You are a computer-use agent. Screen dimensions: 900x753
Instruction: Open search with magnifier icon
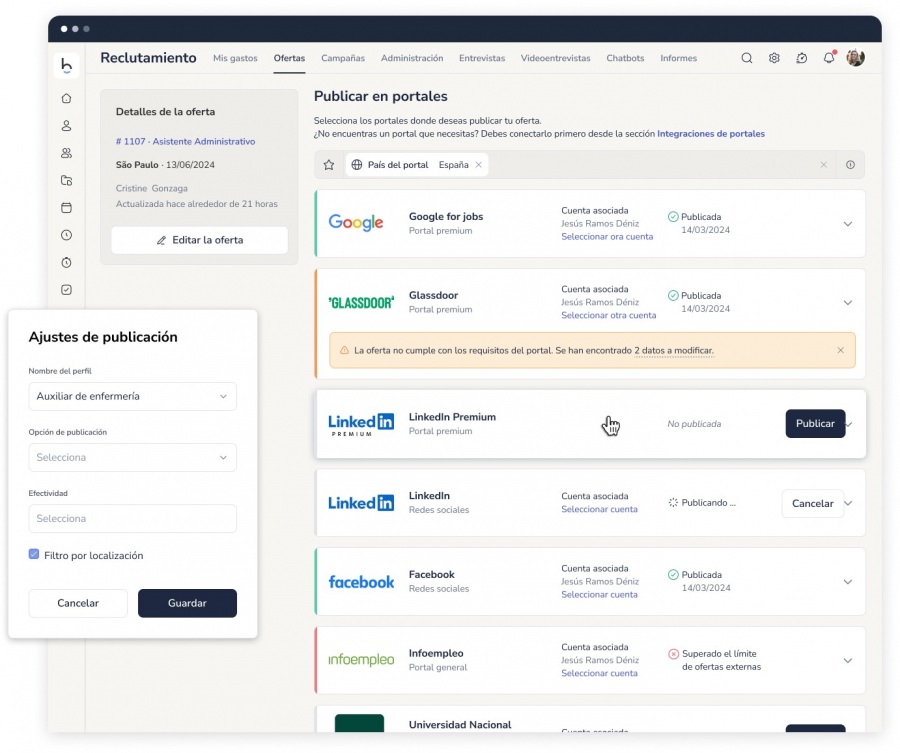[x=746, y=58]
